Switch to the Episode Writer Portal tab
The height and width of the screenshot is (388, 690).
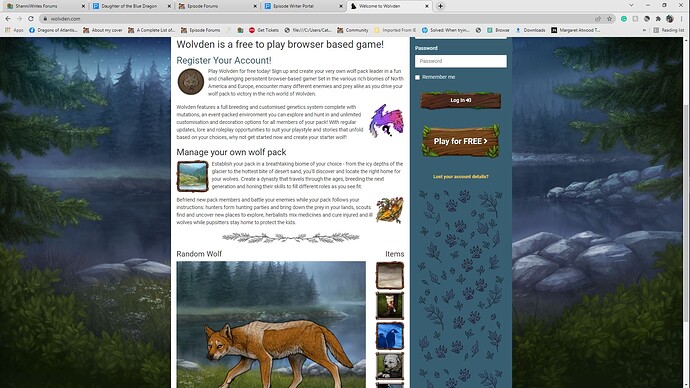pyautogui.click(x=303, y=6)
